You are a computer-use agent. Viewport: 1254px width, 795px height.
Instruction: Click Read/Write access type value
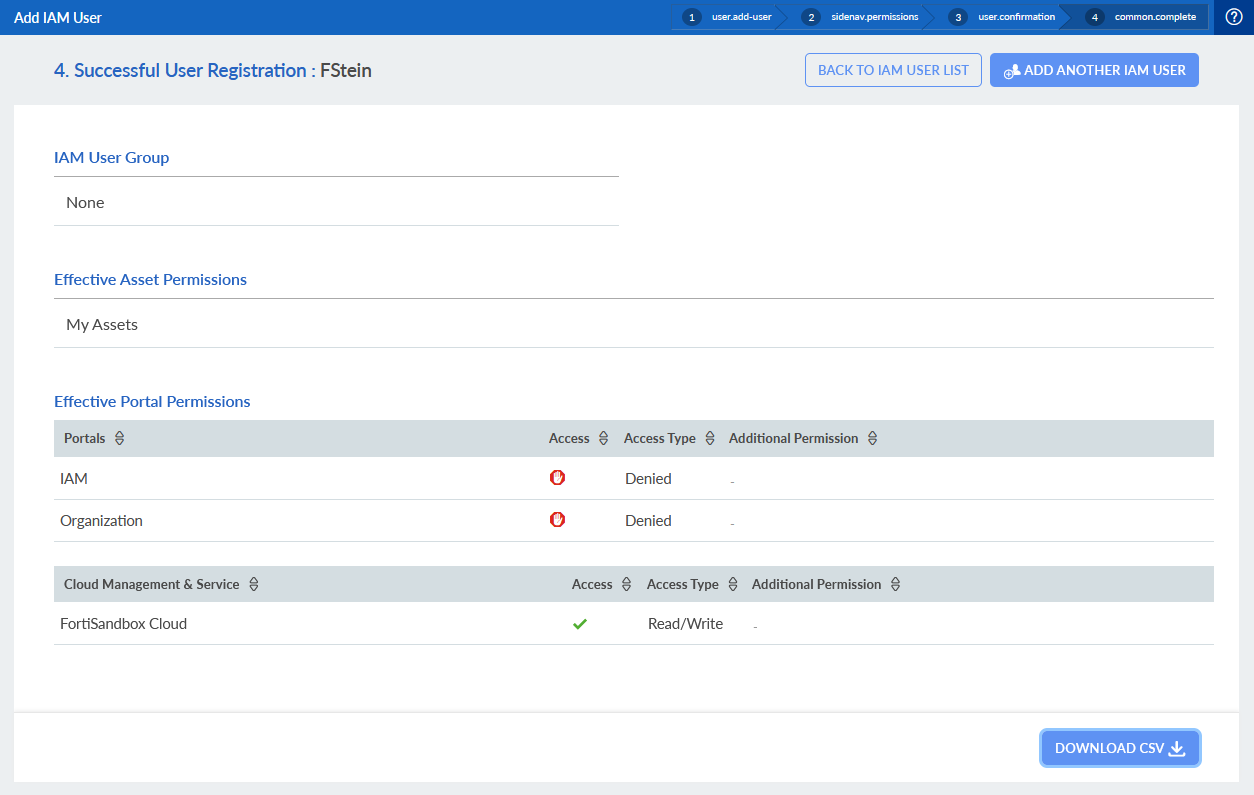tap(685, 624)
